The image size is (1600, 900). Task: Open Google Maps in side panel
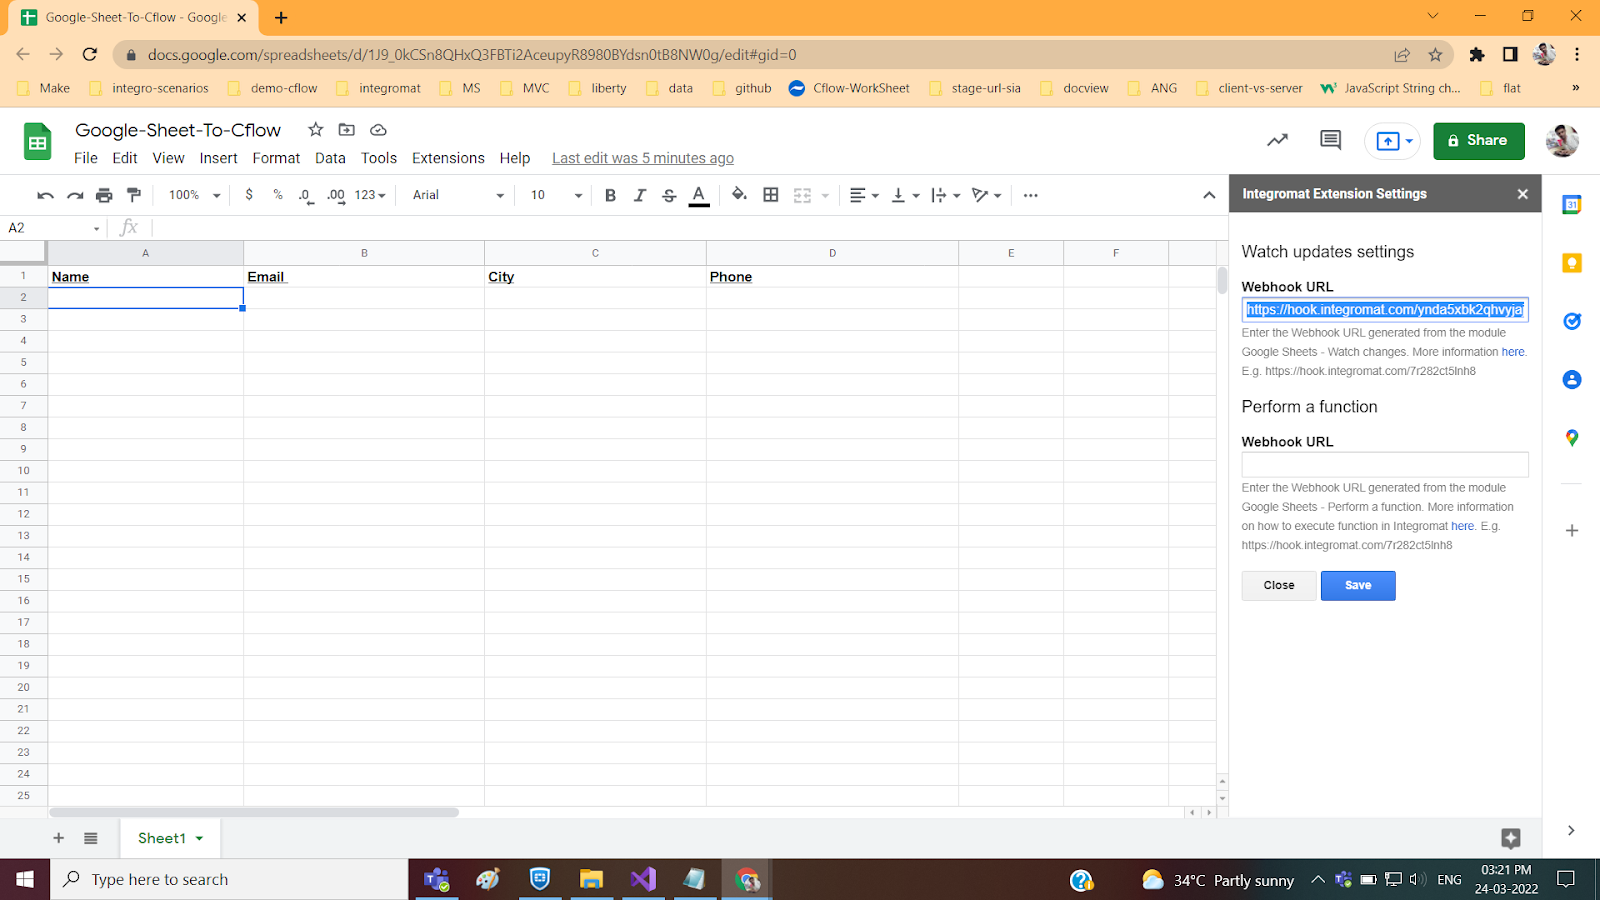pos(1572,438)
